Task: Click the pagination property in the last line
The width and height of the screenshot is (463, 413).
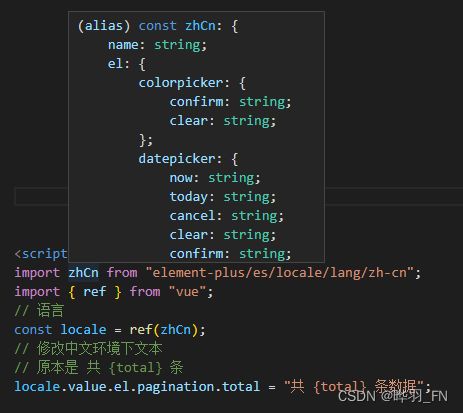Action: tap(176, 387)
